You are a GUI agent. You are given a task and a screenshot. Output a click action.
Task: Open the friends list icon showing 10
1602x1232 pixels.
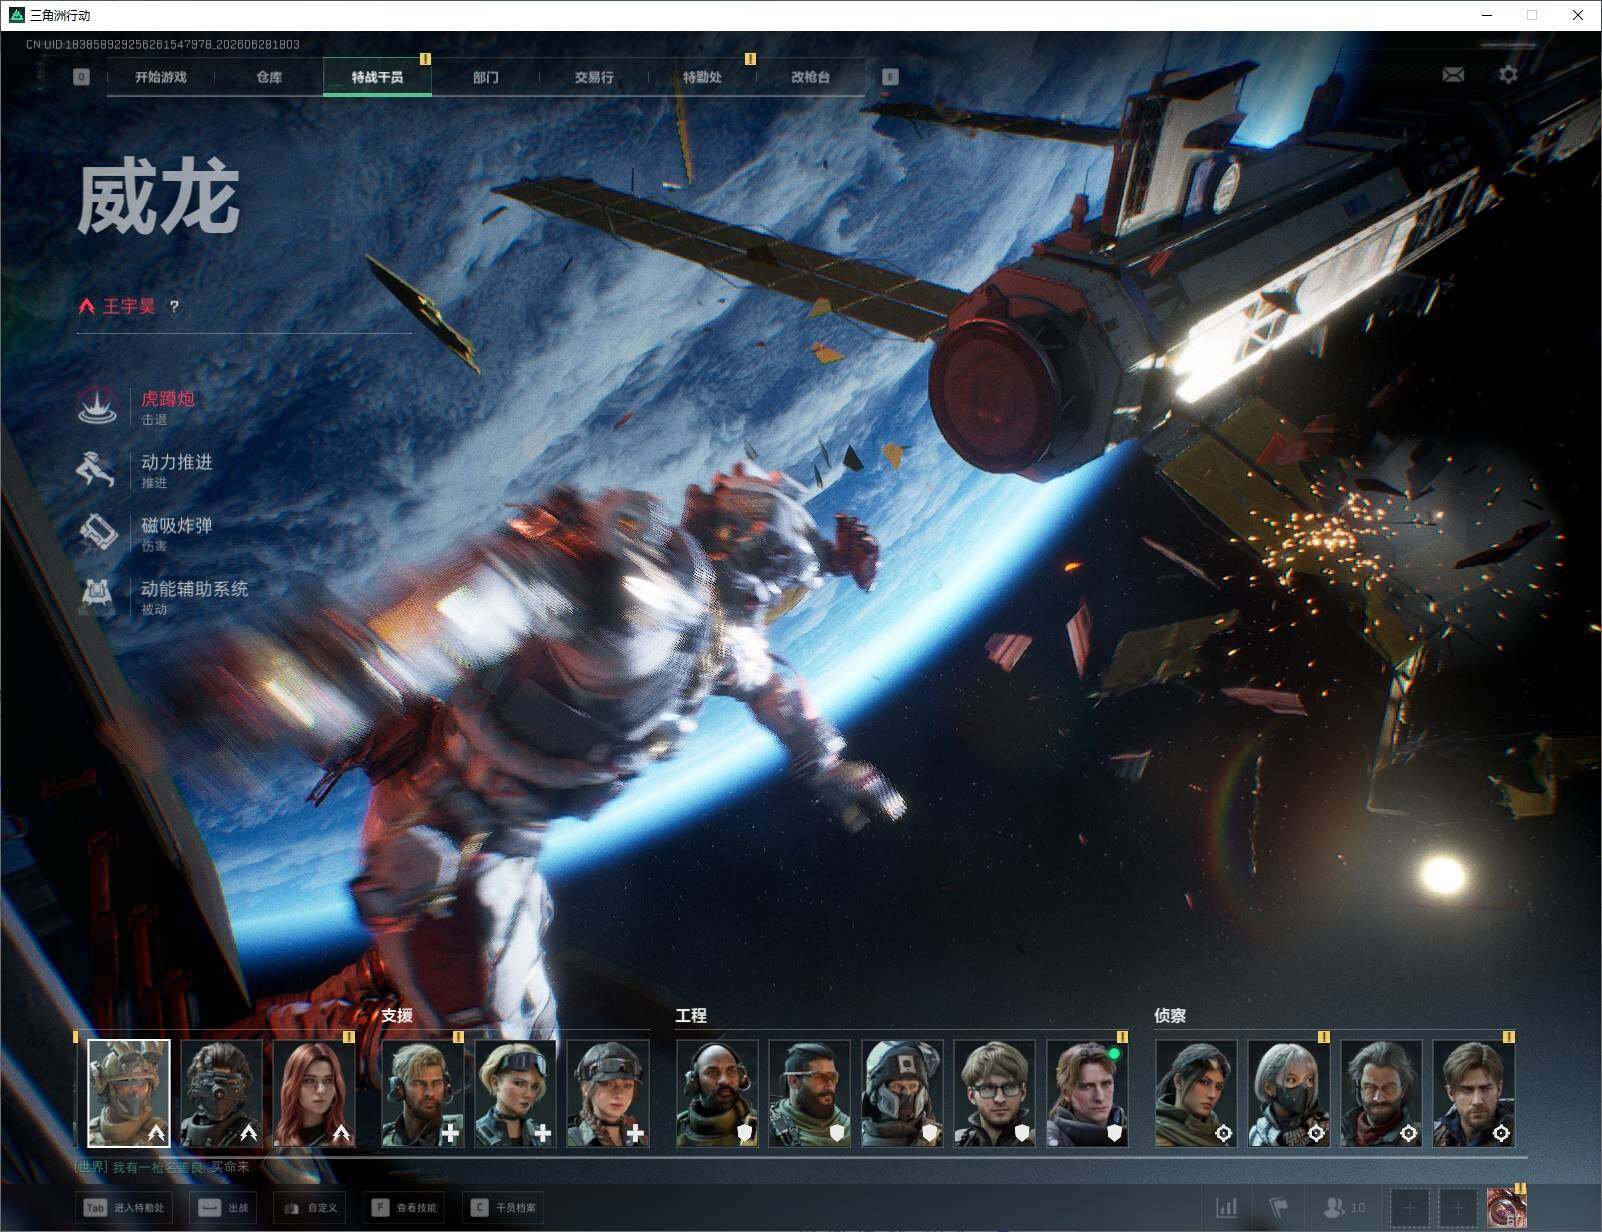tap(1344, 1208)
